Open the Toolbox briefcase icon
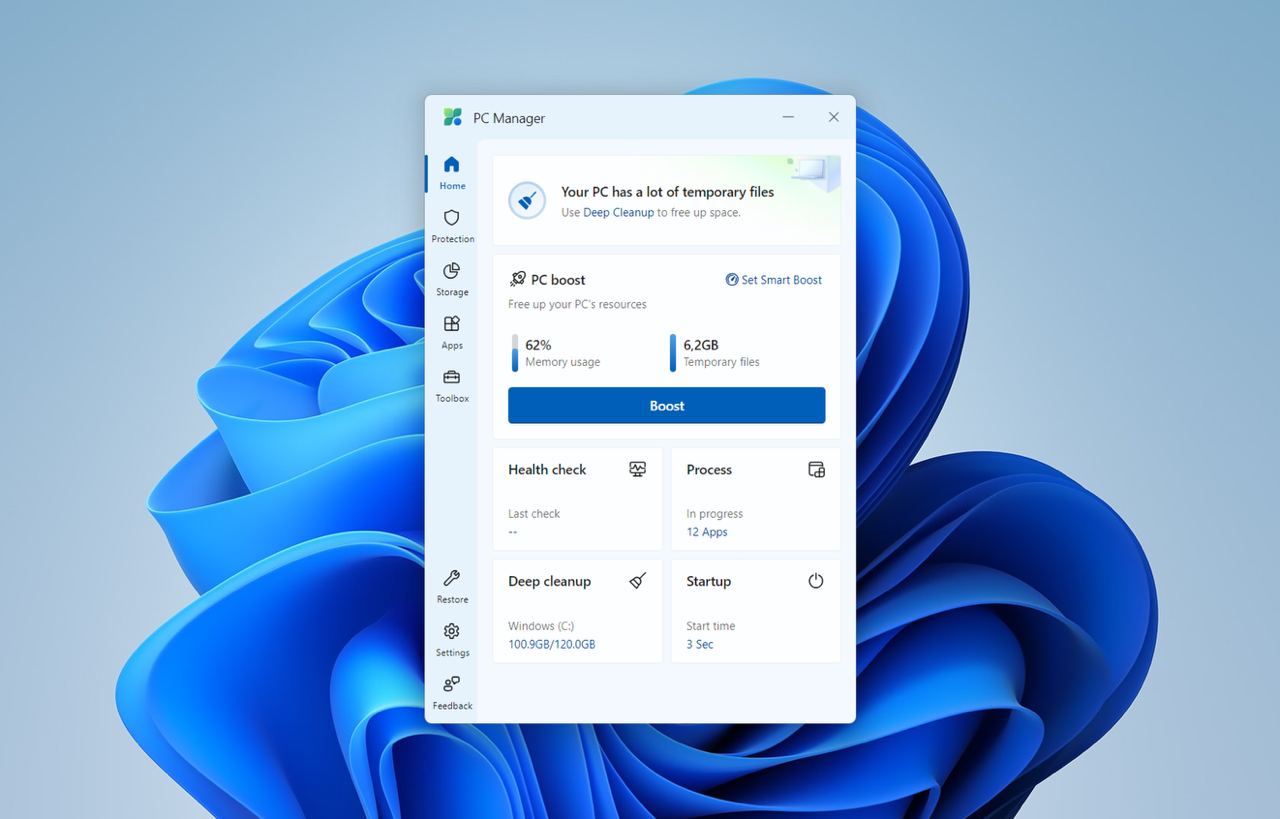 pos(452,377)
